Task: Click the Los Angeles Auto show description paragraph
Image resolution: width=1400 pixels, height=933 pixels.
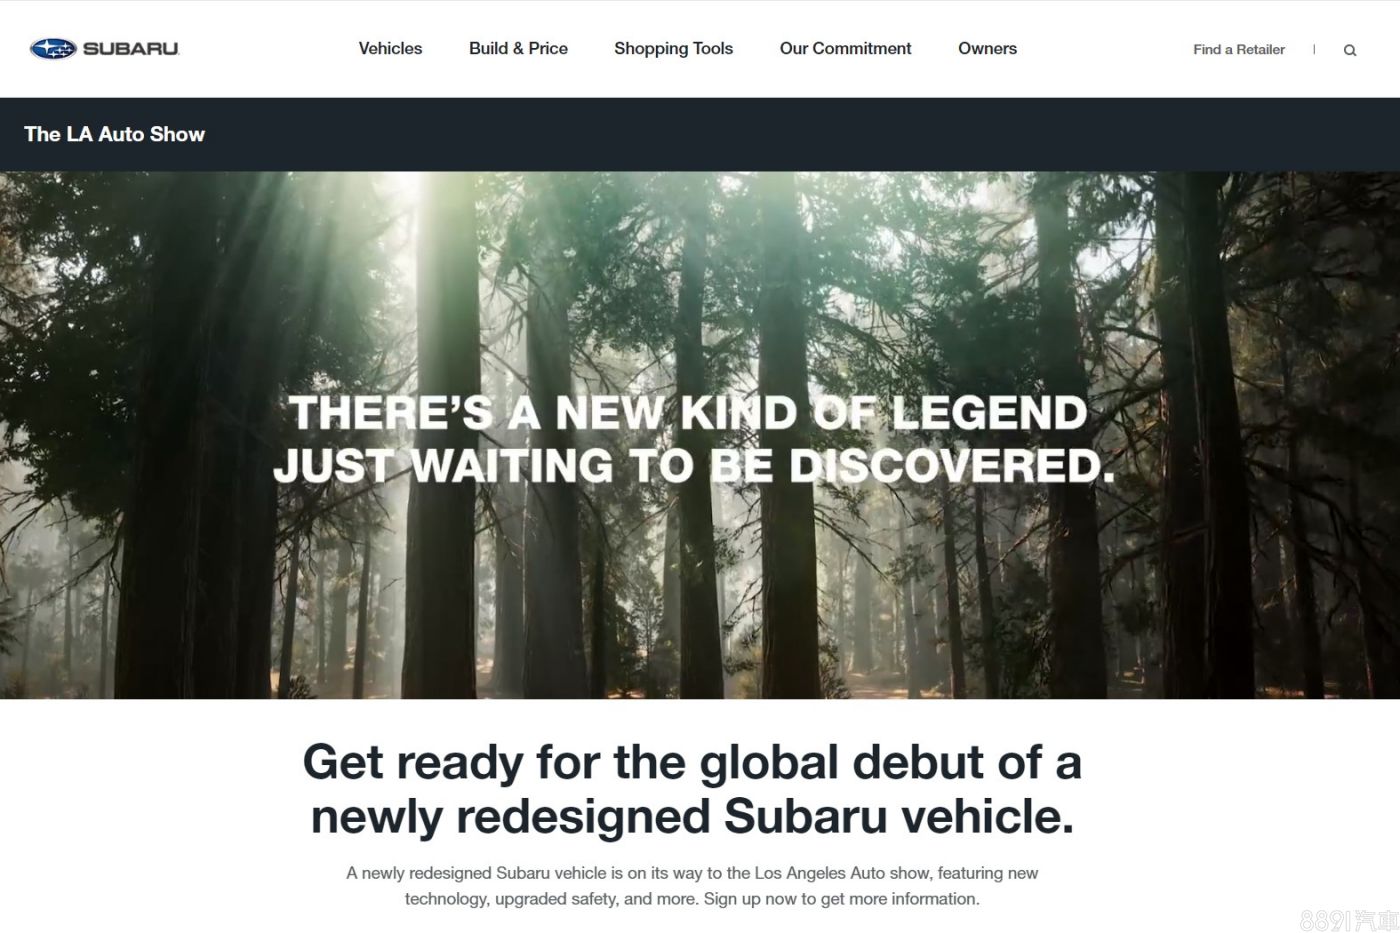Action: [x=692, y=886]
